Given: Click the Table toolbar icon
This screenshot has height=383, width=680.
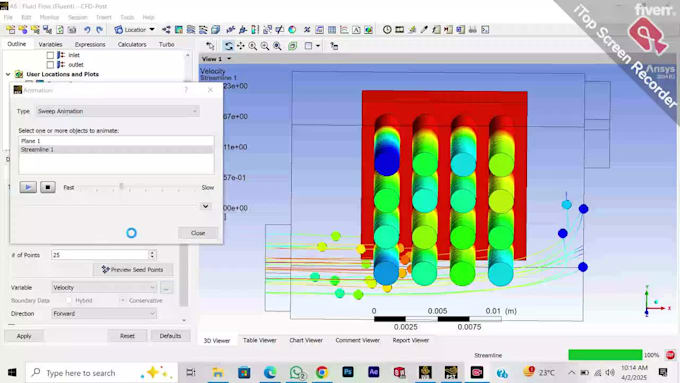Looking at the screenshot, I should [x=332, y=29].
